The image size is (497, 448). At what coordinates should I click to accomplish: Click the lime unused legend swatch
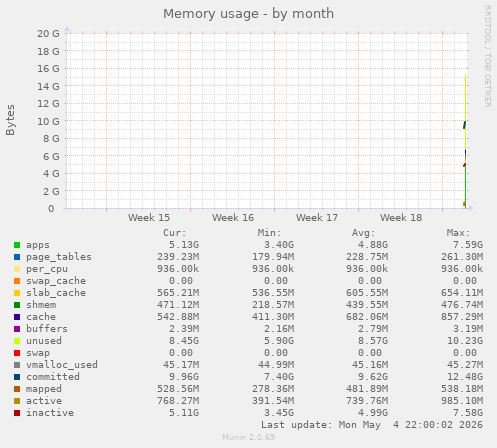(x=17, y=341)
